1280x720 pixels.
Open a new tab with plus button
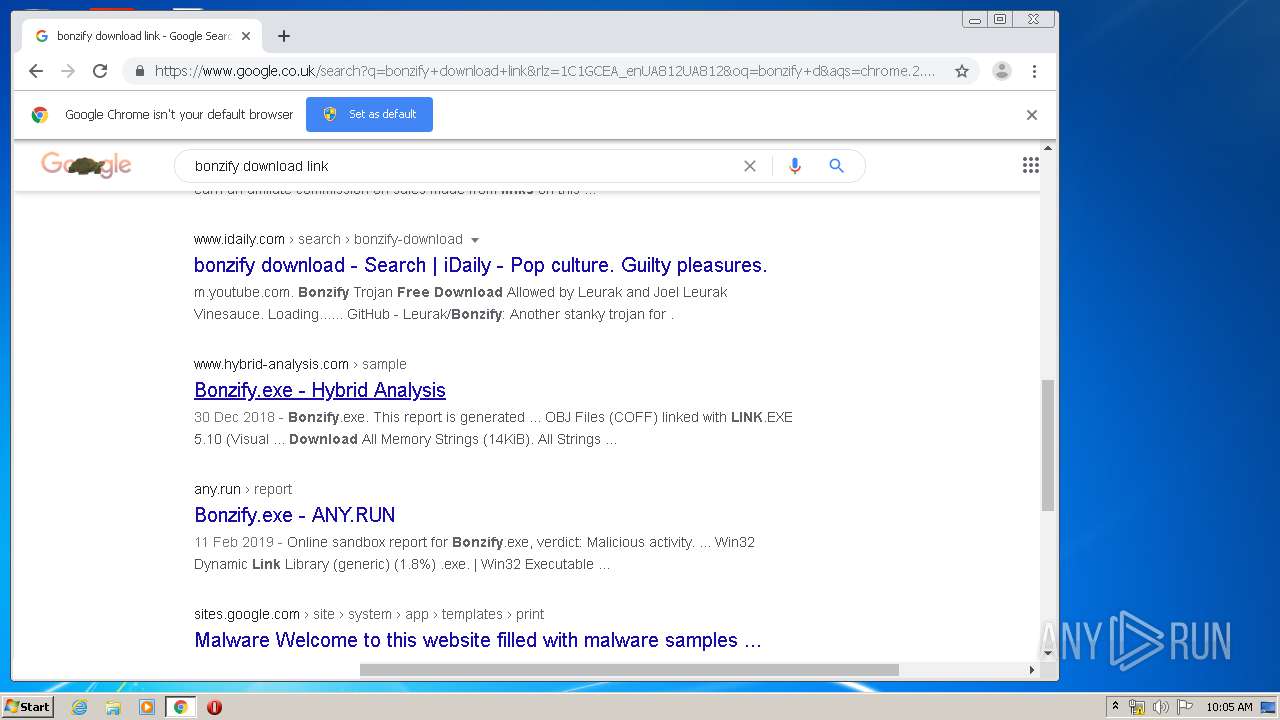coord(284,36)
